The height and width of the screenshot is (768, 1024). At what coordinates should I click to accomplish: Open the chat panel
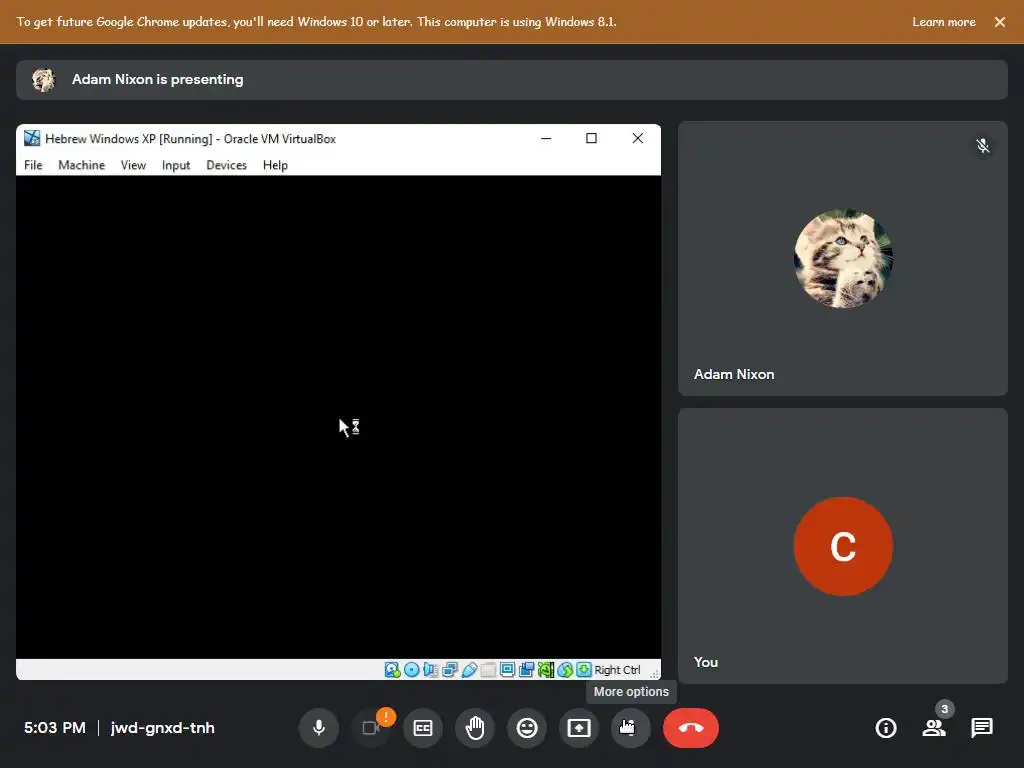(x=982, y=728)
